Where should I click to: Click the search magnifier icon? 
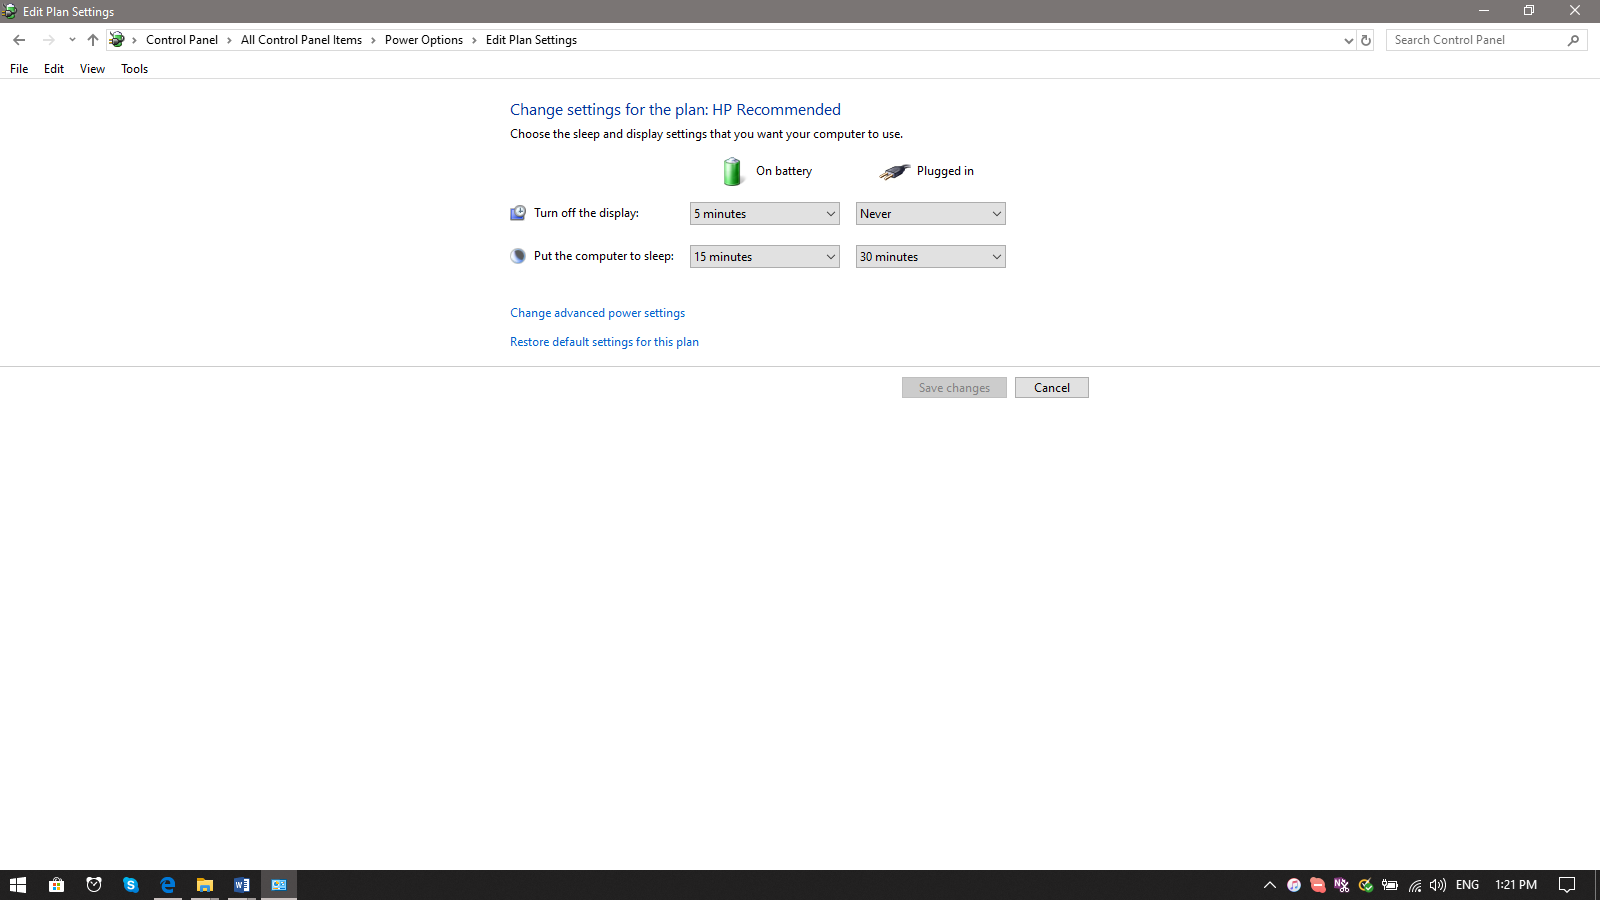(1573, 40)
